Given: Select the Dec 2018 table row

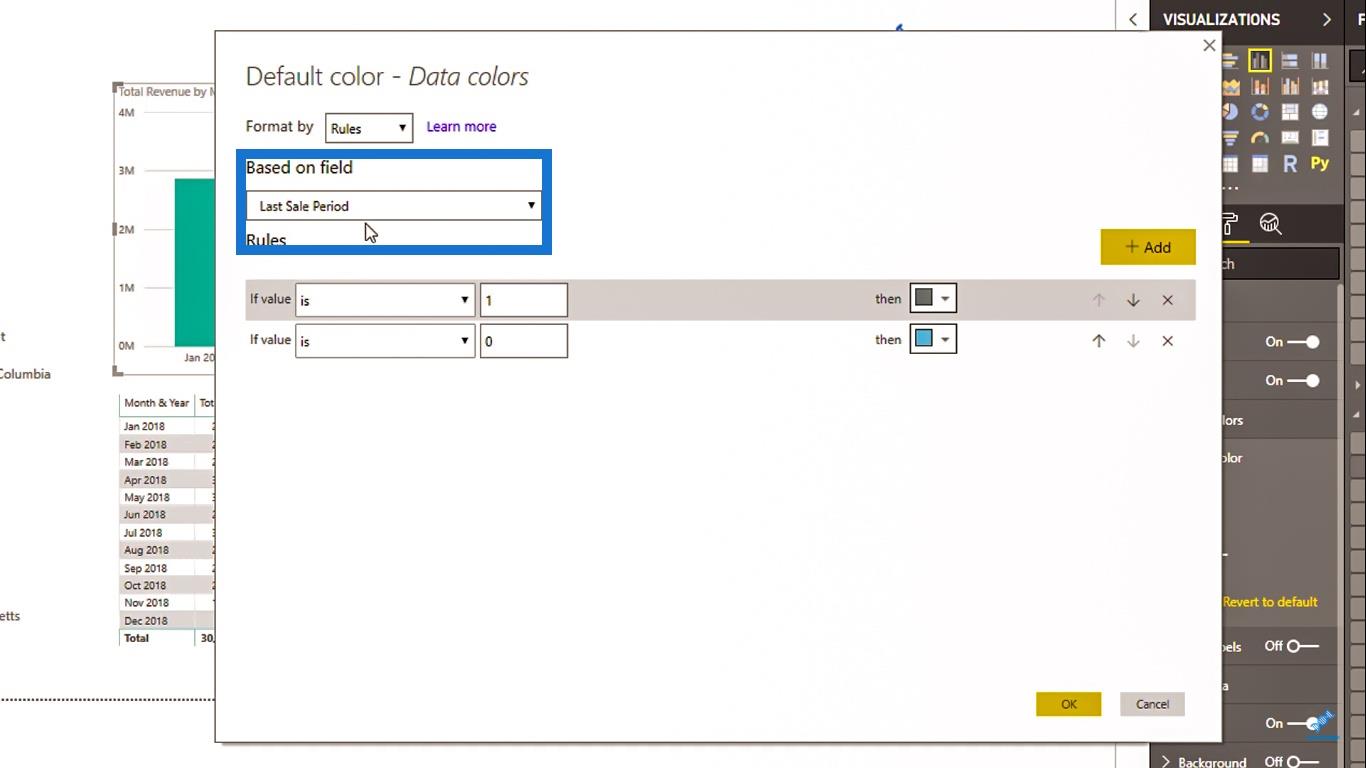Looking at the screenshot, I should (166, 621).
